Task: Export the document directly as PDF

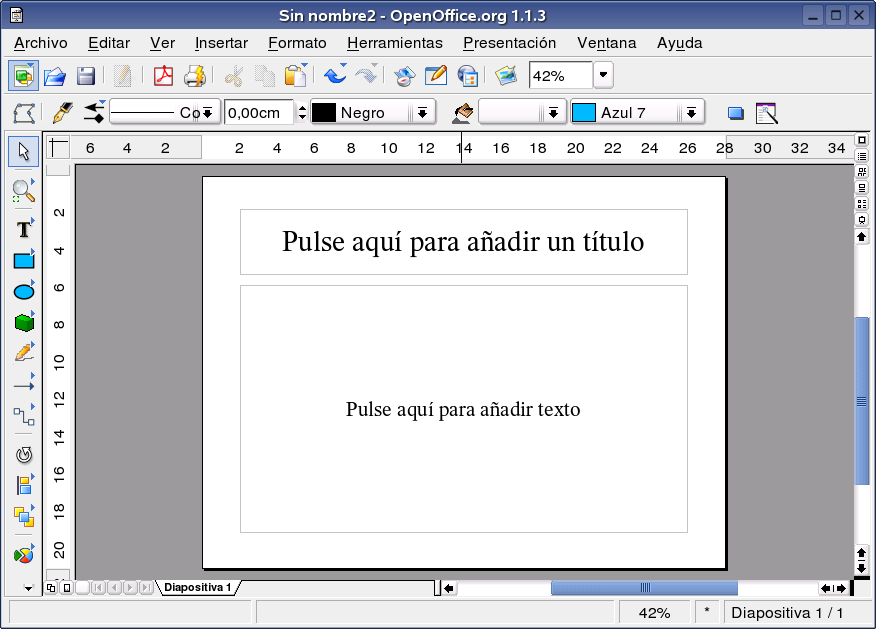Action: pyautogui.click(x=163, y=75)
